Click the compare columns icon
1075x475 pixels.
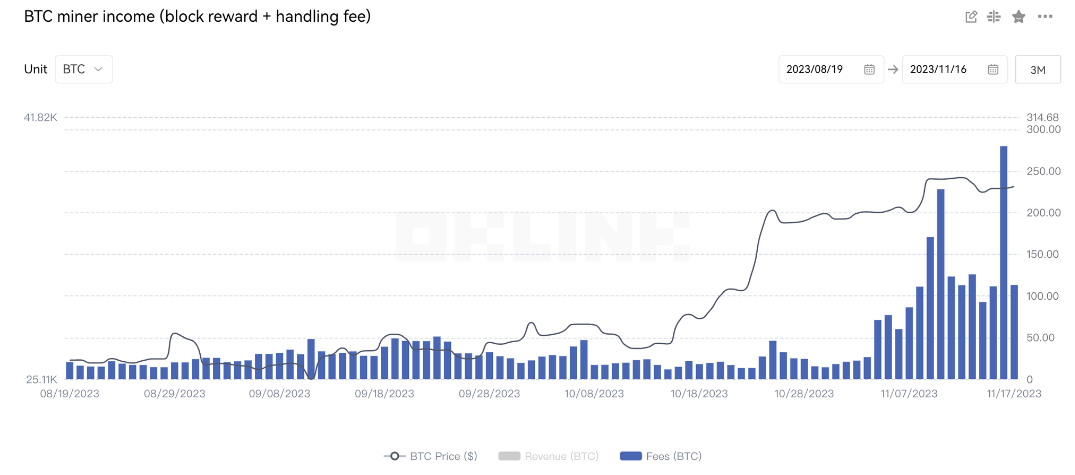click(994, 17)
